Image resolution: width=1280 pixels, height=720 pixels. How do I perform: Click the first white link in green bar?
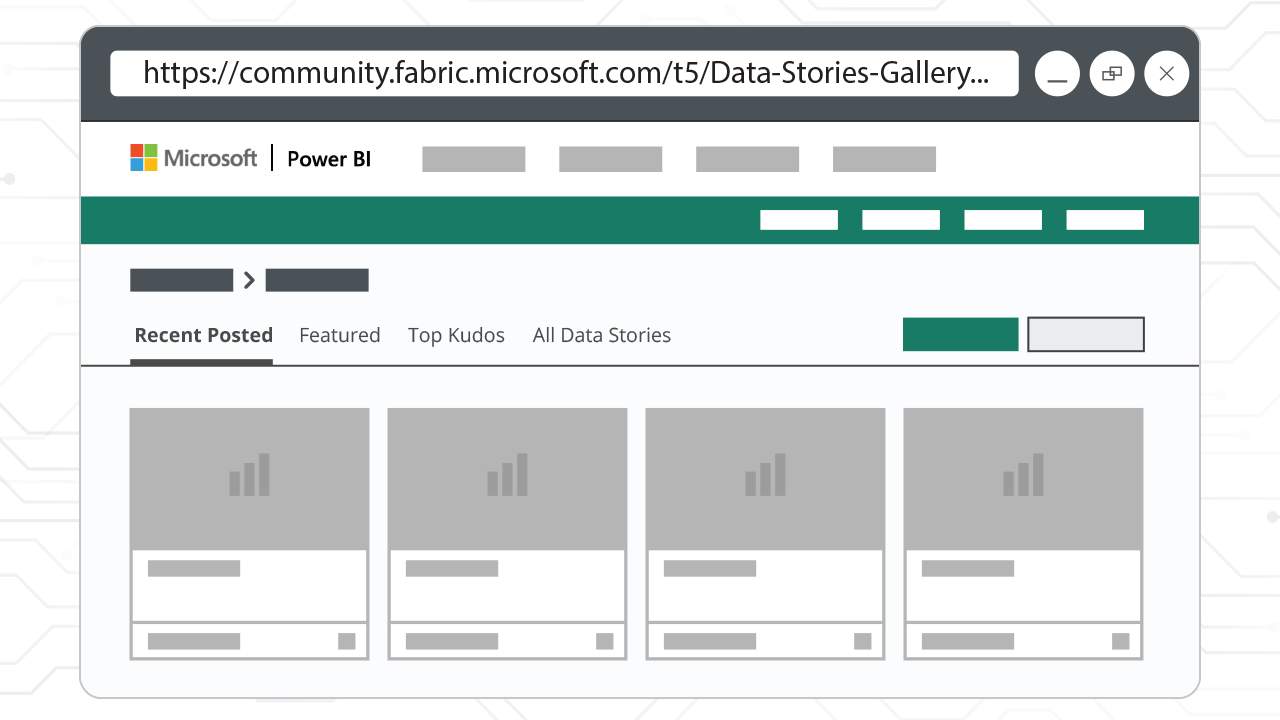(x=798, y=220)
